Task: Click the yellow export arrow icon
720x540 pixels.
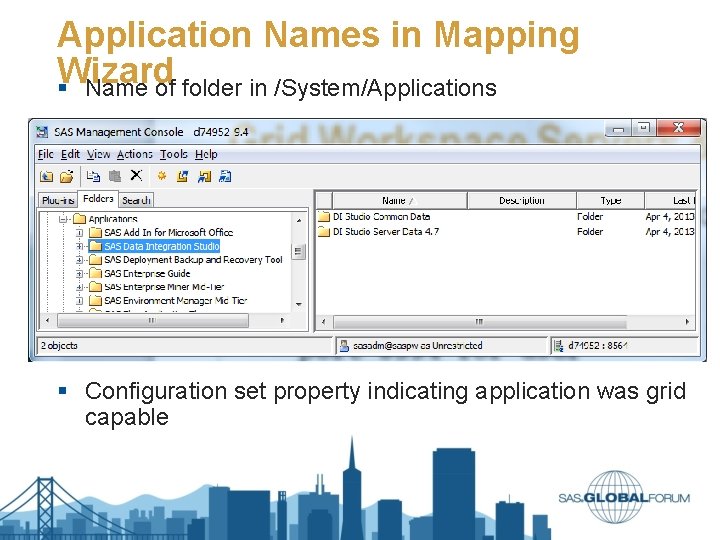Action: tap(183, 176)
